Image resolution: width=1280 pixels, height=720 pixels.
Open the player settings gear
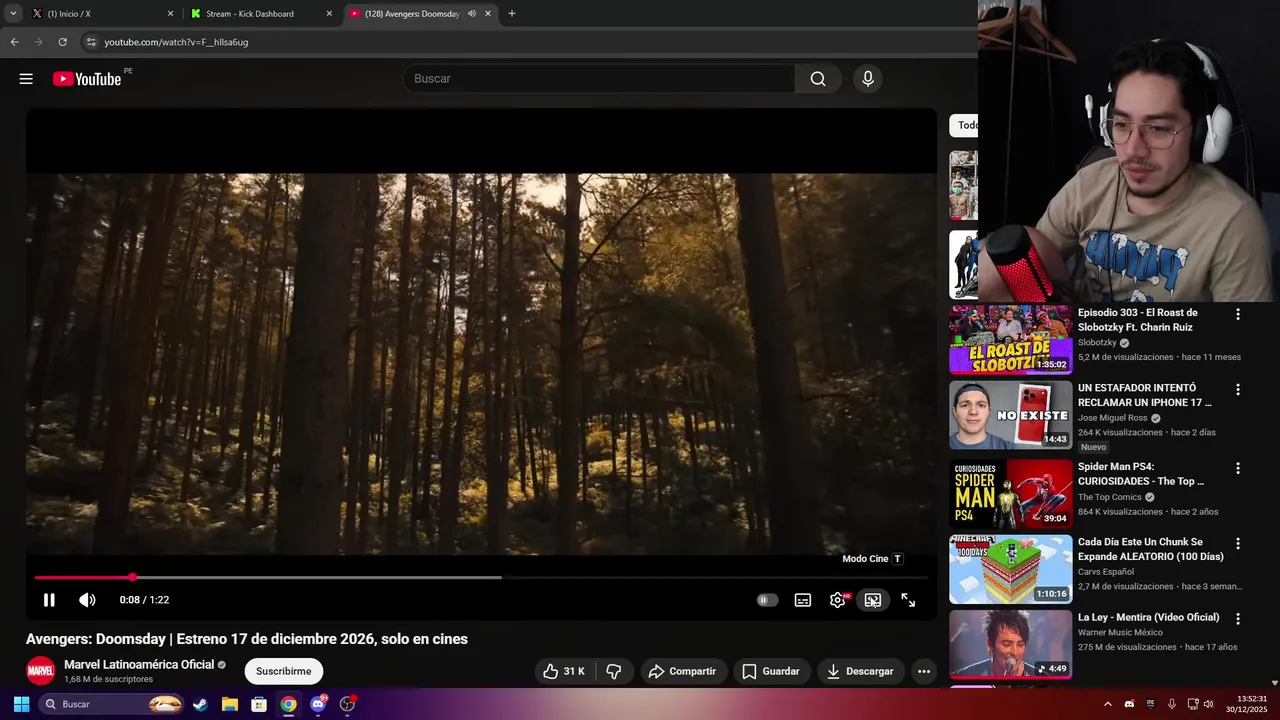(838, 600)
